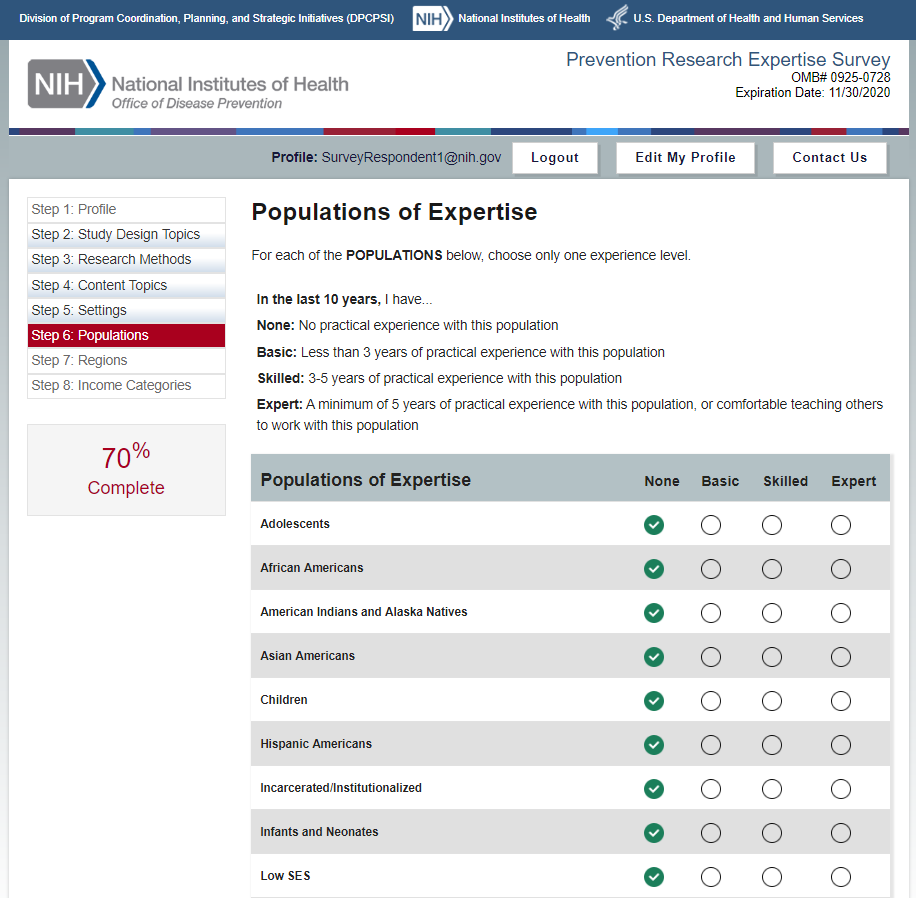Select Expert for American Indians and Alaska Natives
916x898 pixels.
pyautogui.click(x=841, y=613)
